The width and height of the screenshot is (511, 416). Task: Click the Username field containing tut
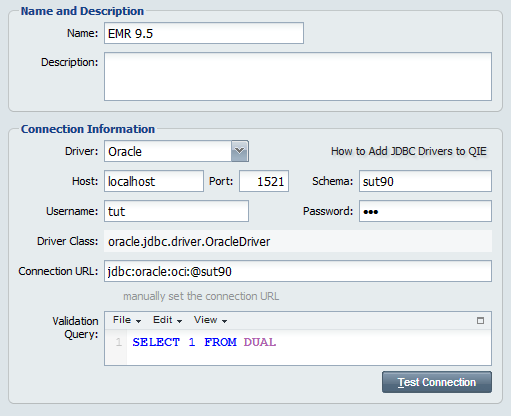pyautogui.click(x=176, y=211)
